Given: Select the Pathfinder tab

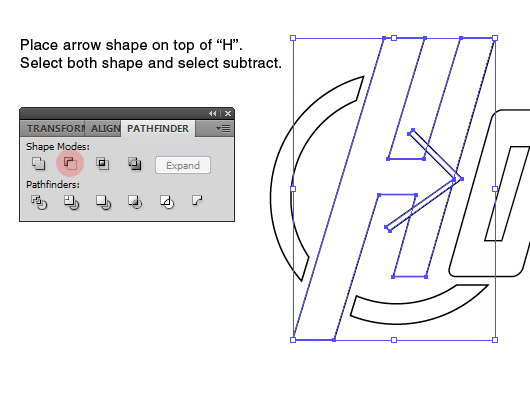Looking at the screenshot, I should tap(158, 128).
